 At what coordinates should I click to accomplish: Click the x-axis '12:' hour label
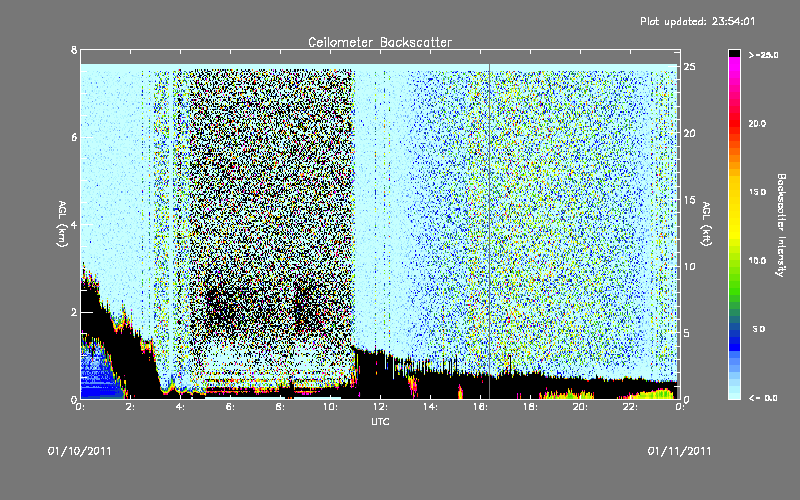click(380, 407)
